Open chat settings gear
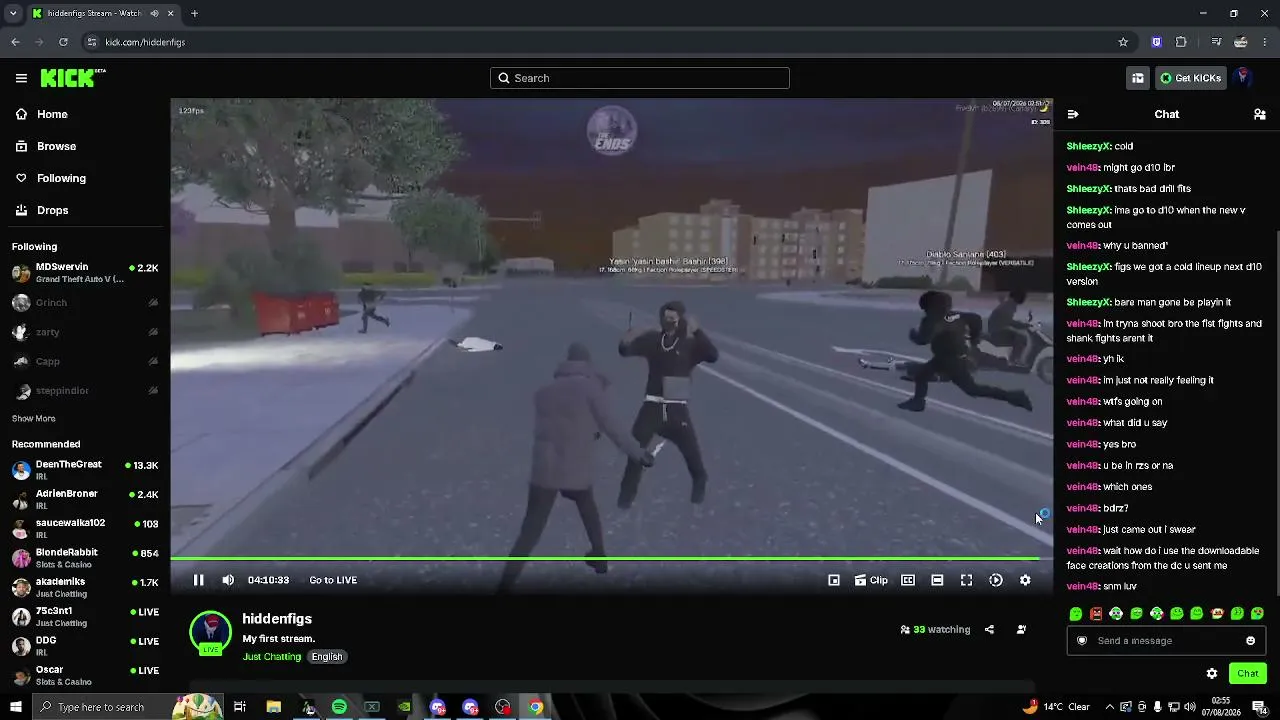 pyautogui.click(x=1212, y=673)
